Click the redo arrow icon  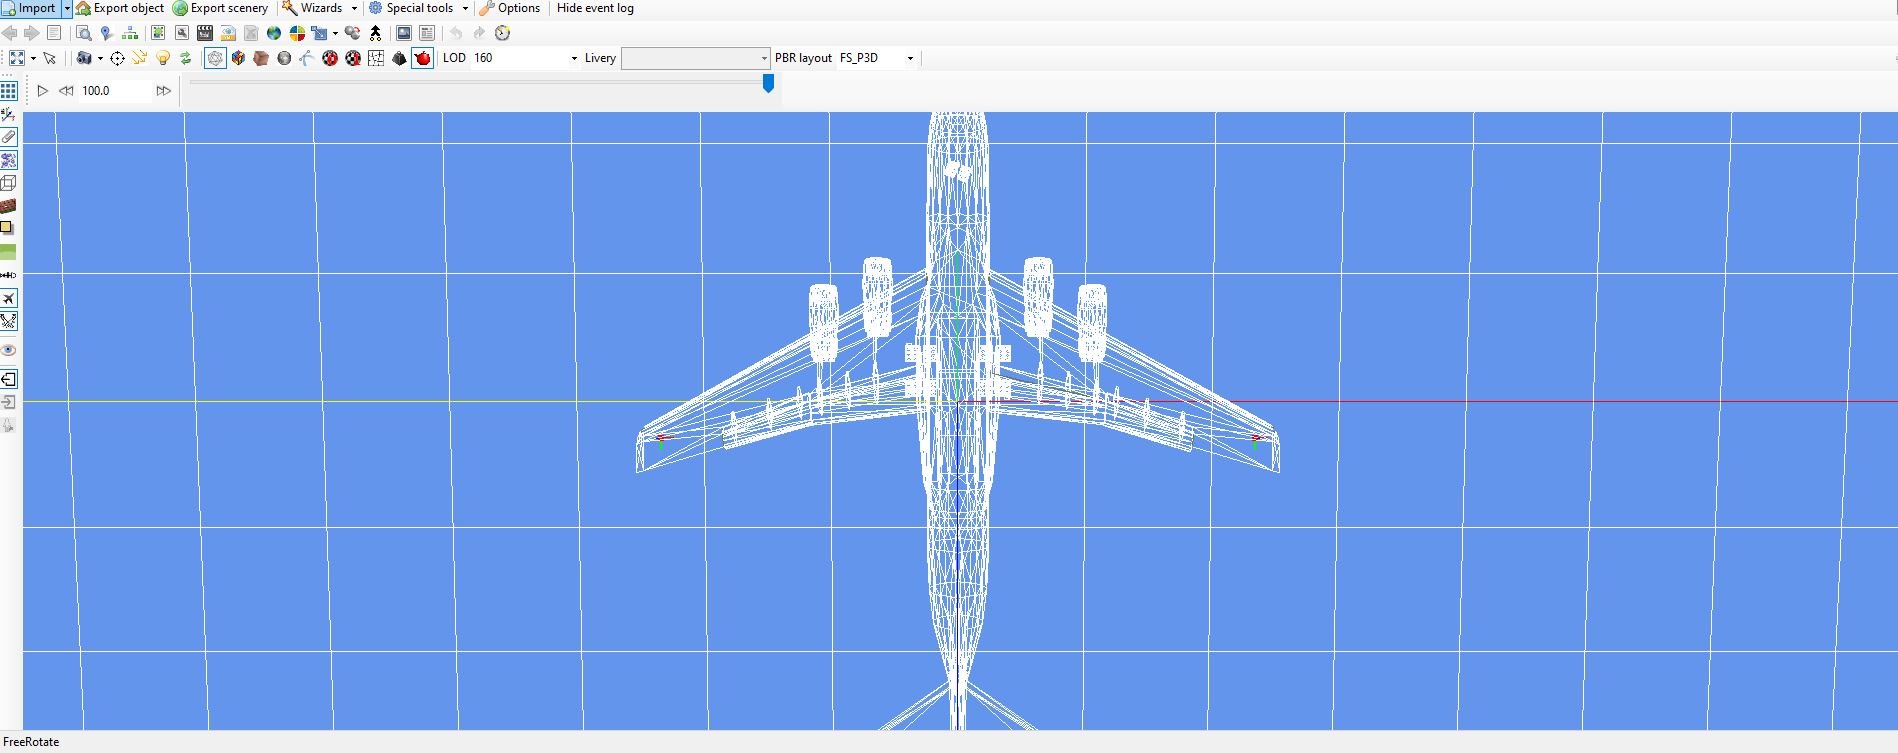coord(479,33)
